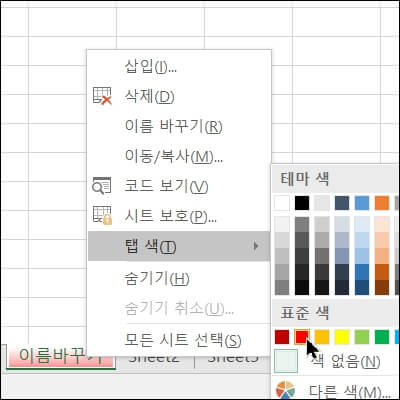Pick the bright red standard color swatch

pos(302,337)
